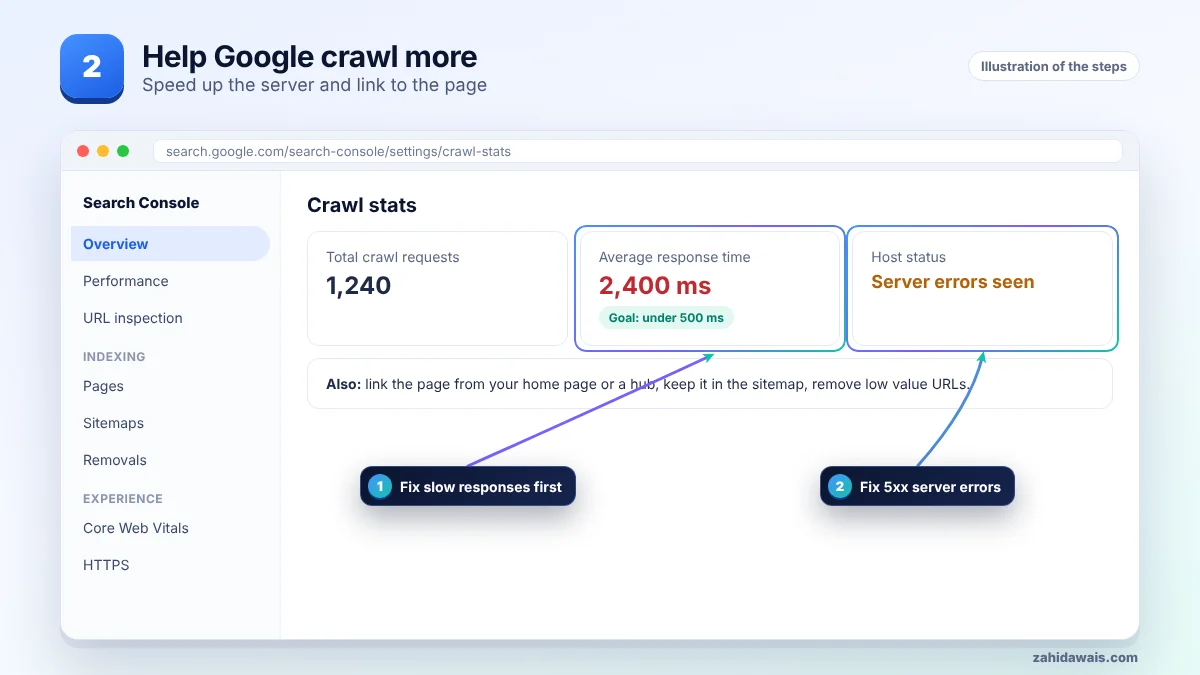Image resolution: width=1200 pixels, height=675 pixels.
Task: Click the 'EXPERIENCE' section label
Action: (x=122, y=498)
